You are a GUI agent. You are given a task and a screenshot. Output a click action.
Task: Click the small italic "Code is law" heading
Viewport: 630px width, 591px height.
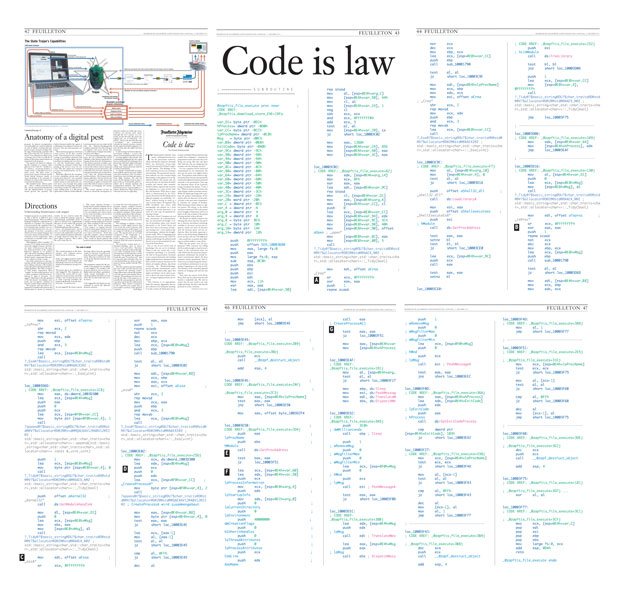pyautogui.click(x=175, y=145)
